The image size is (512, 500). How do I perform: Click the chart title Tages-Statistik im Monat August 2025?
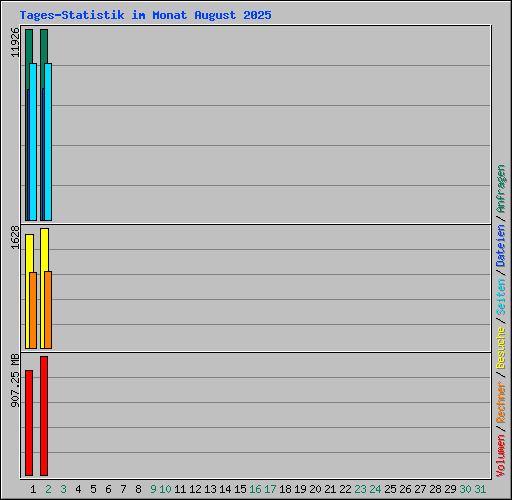[x=145, y=15]
